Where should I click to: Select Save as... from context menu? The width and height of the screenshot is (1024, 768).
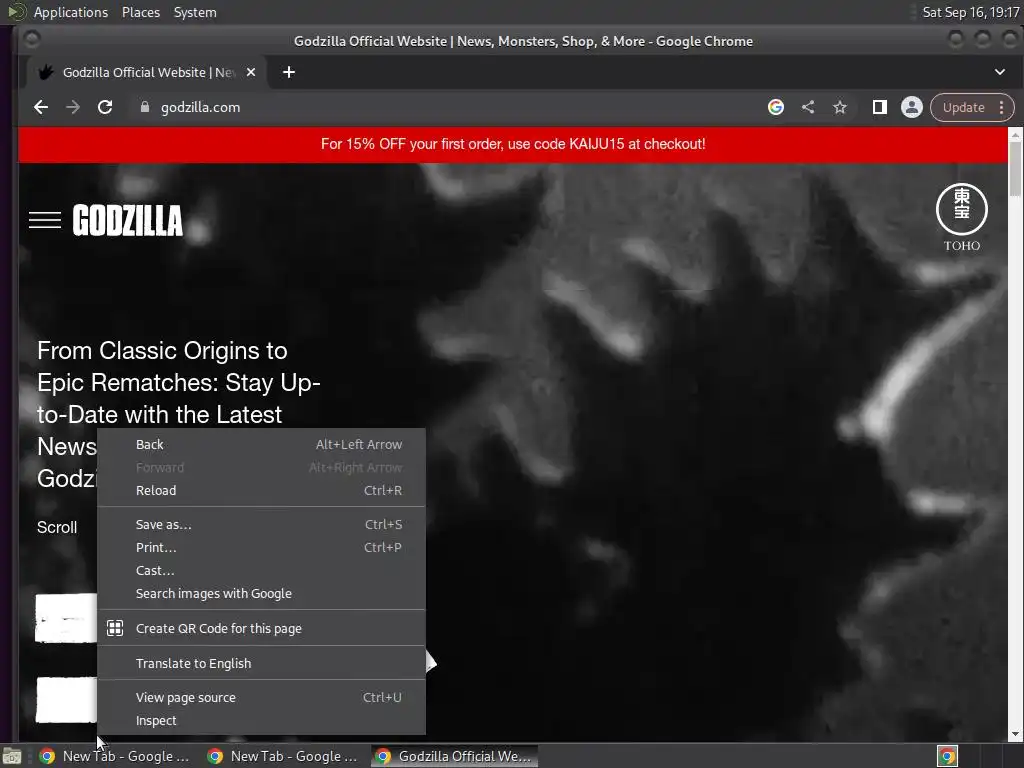click(261, 524)
